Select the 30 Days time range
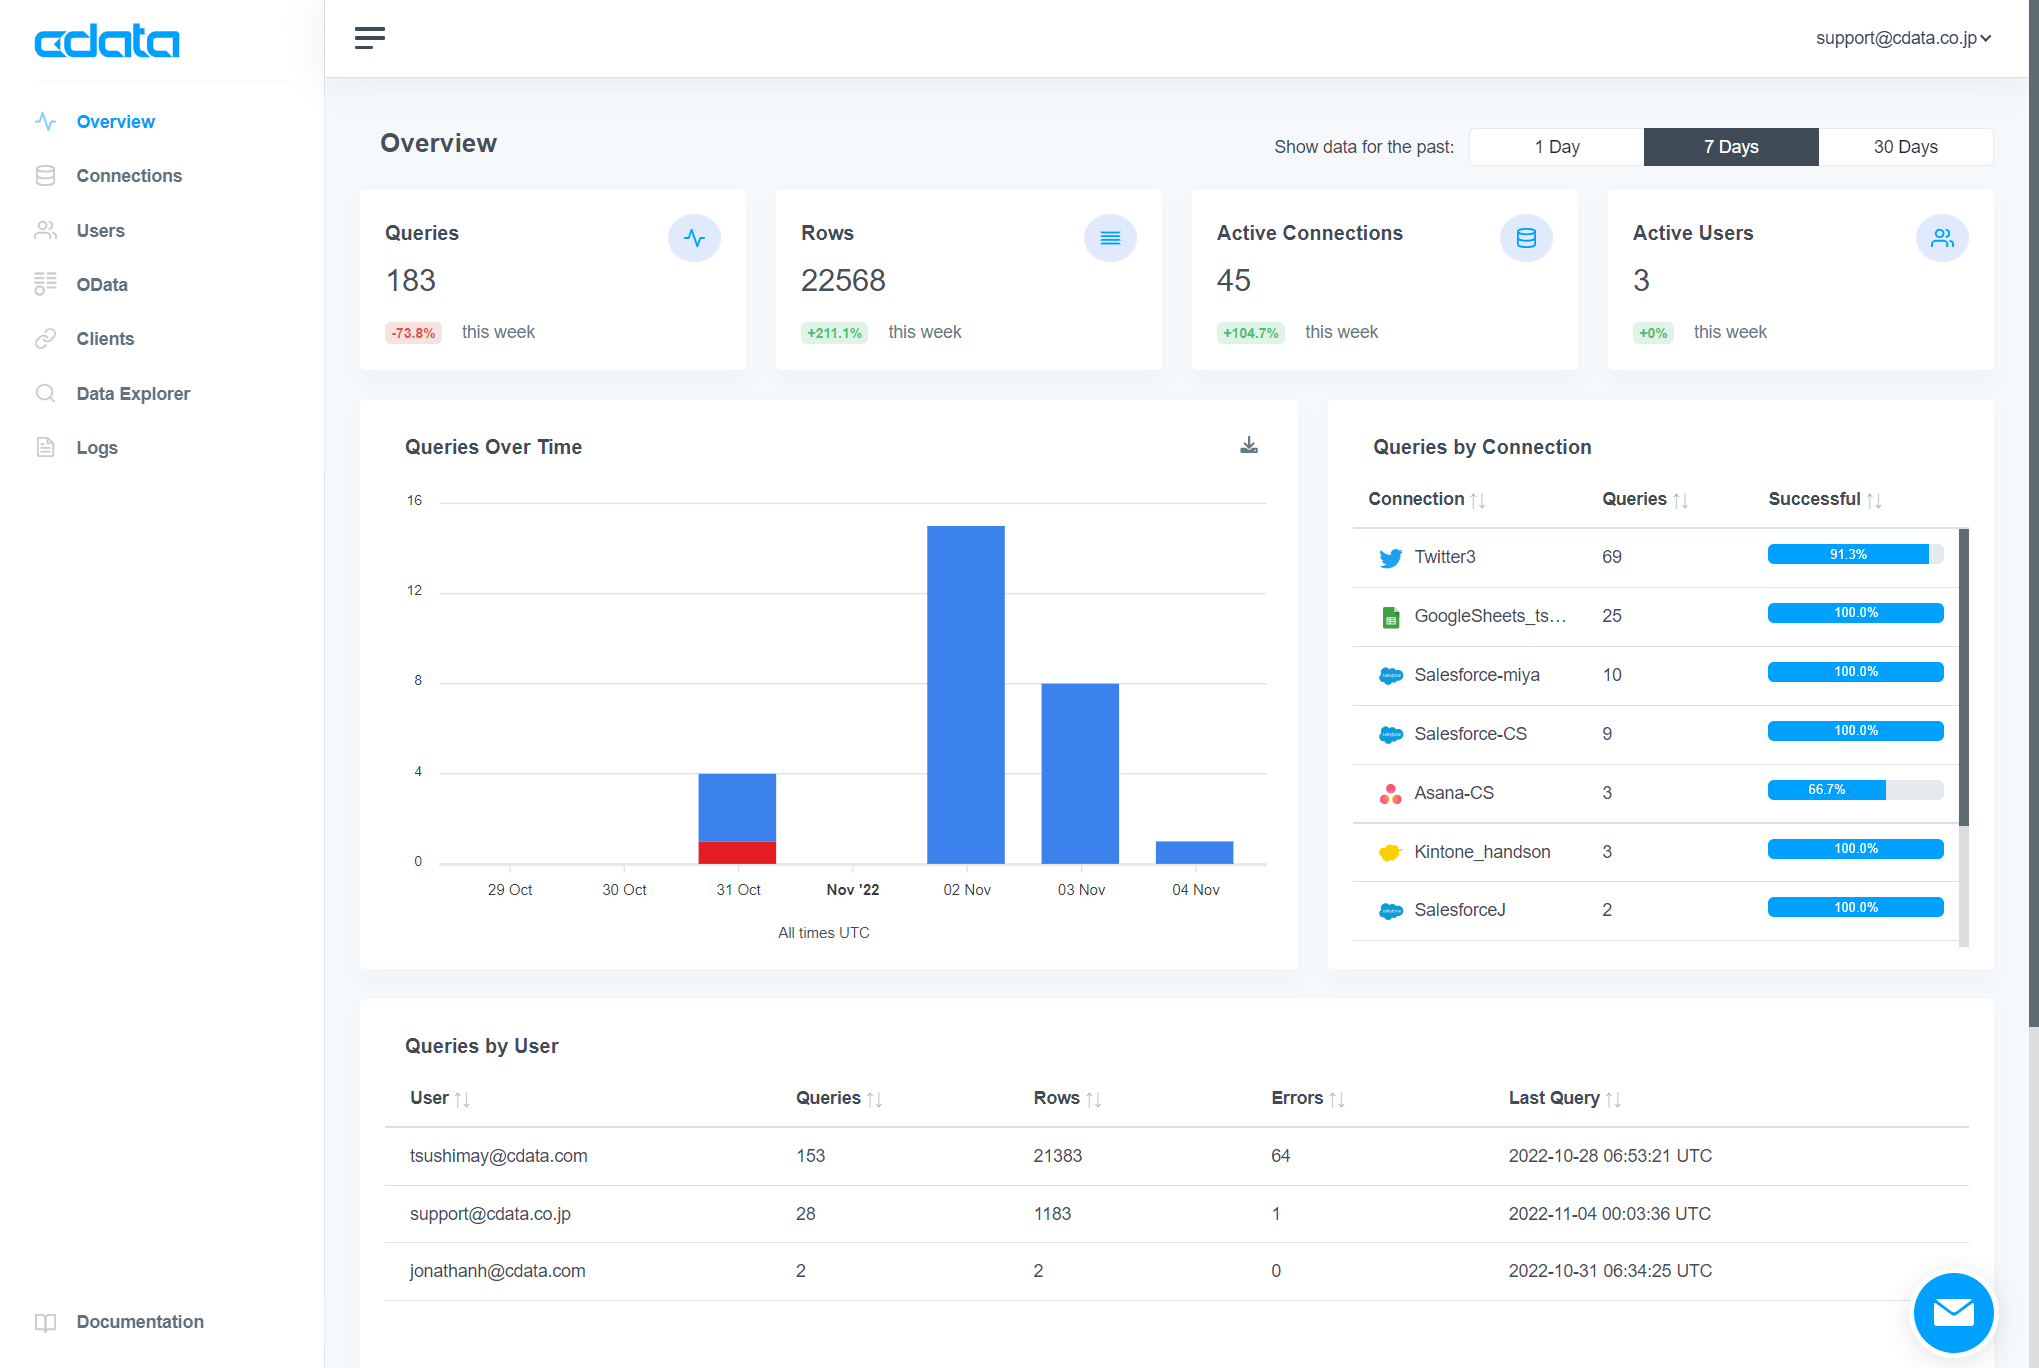Viewport: 2039px width, 1368px height. click(1905, 147)
